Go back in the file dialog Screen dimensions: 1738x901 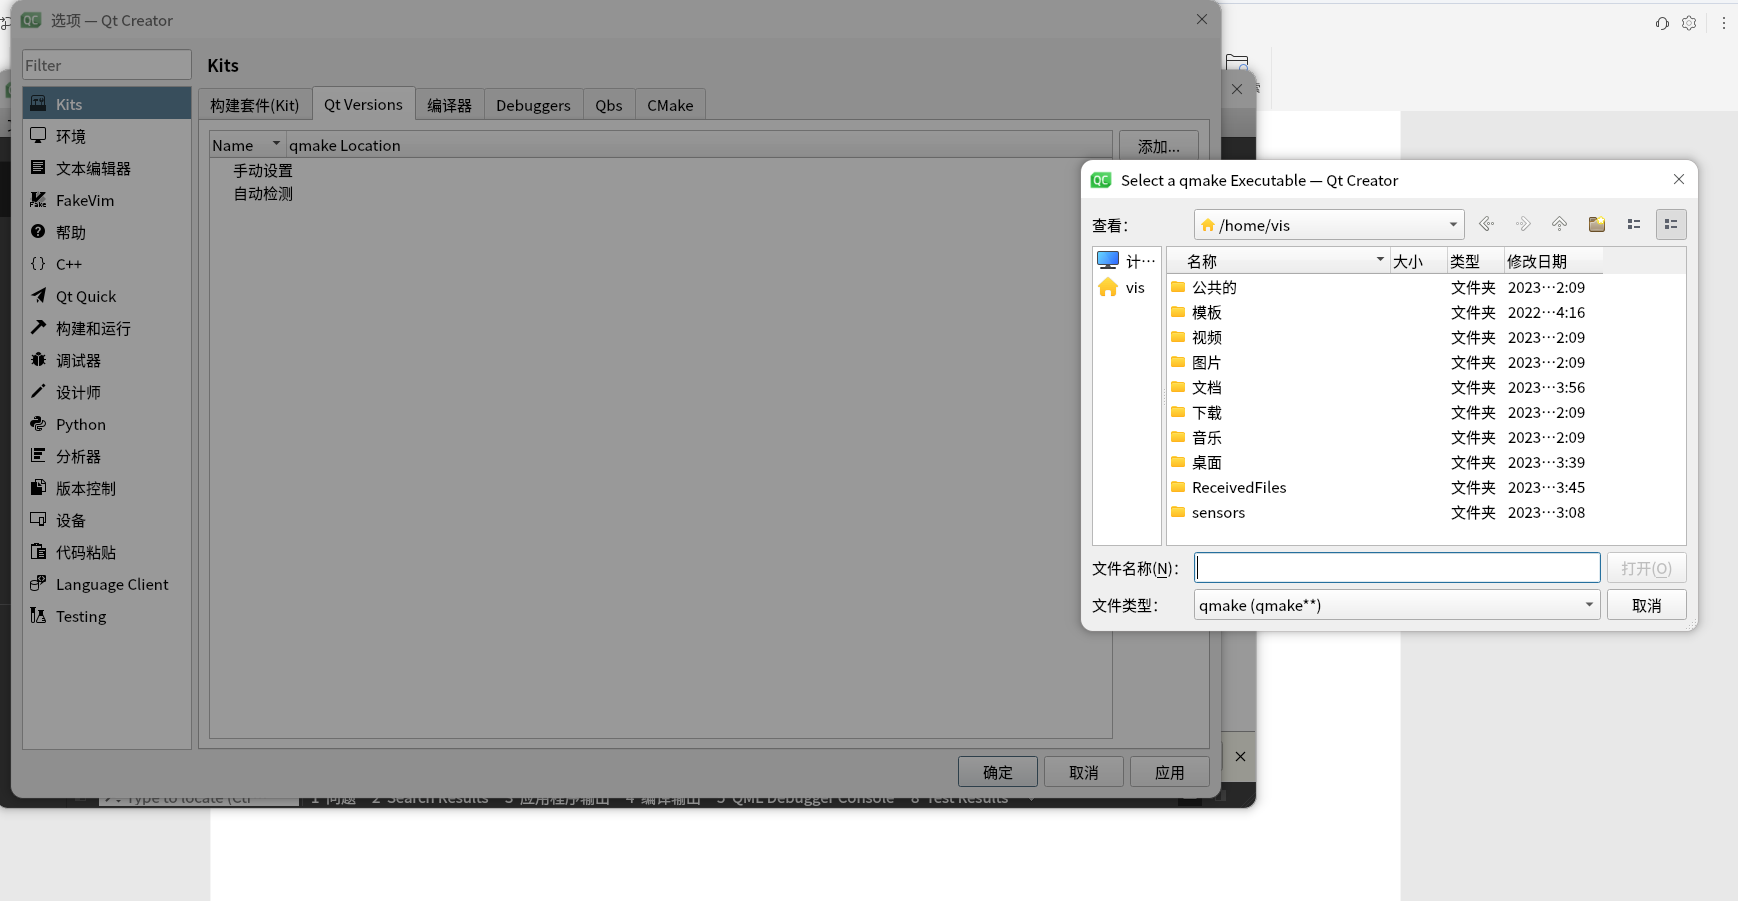[1487, 224]
